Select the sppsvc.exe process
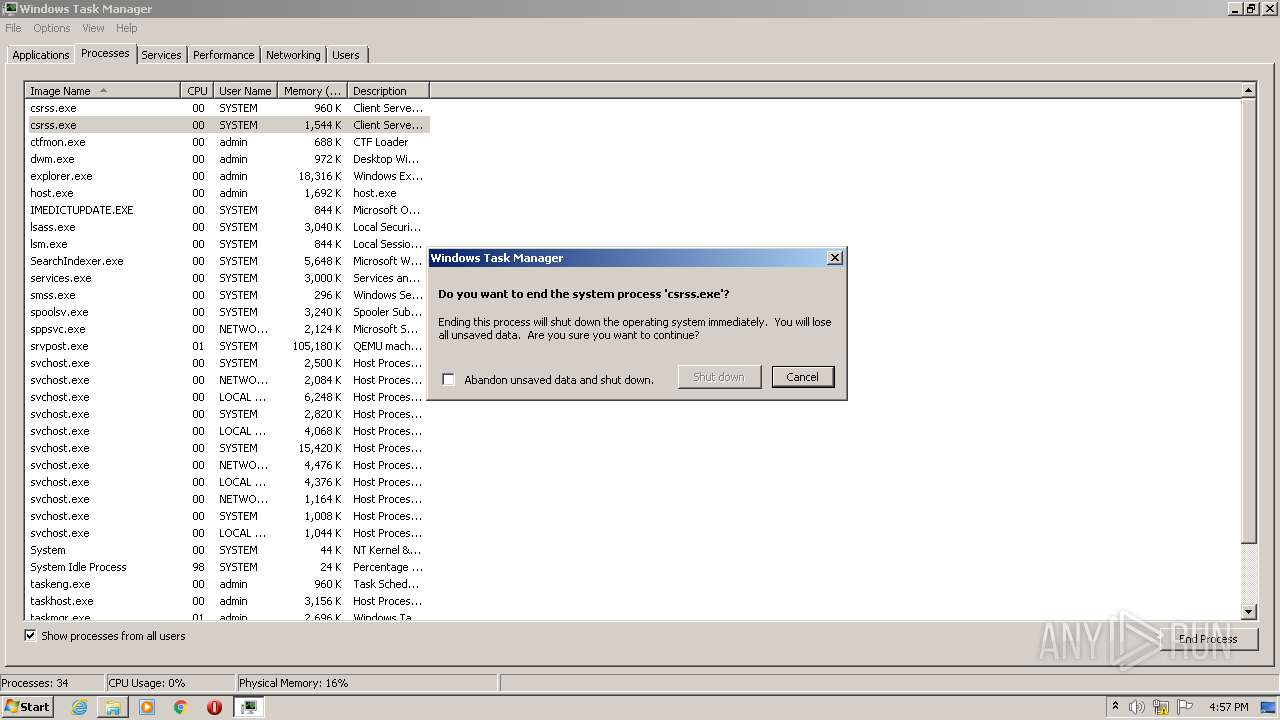 [x=227, y=329]
